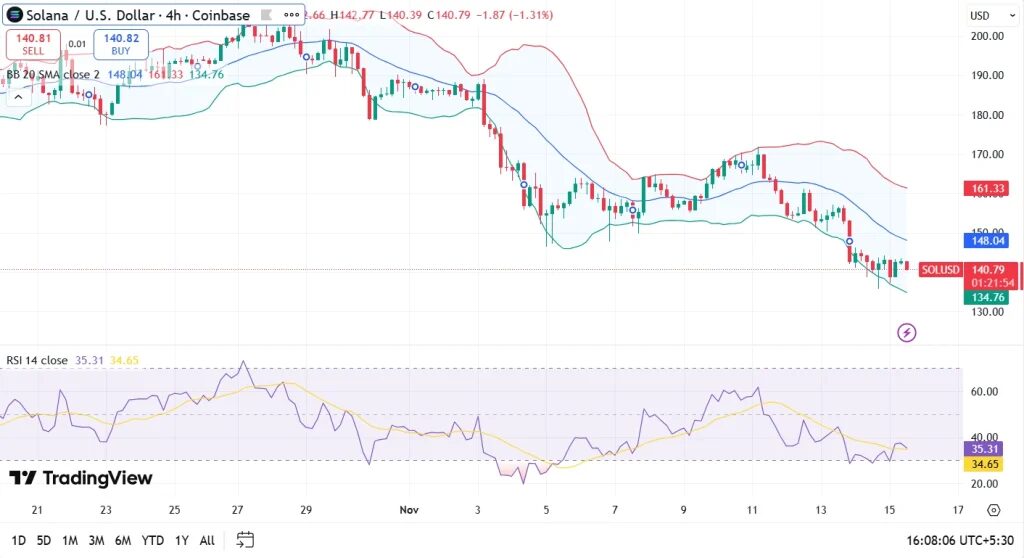This screenshot has width=1024, height=558.
Task: Click the purple lightning bolt icon
Action: click(907, 332)
